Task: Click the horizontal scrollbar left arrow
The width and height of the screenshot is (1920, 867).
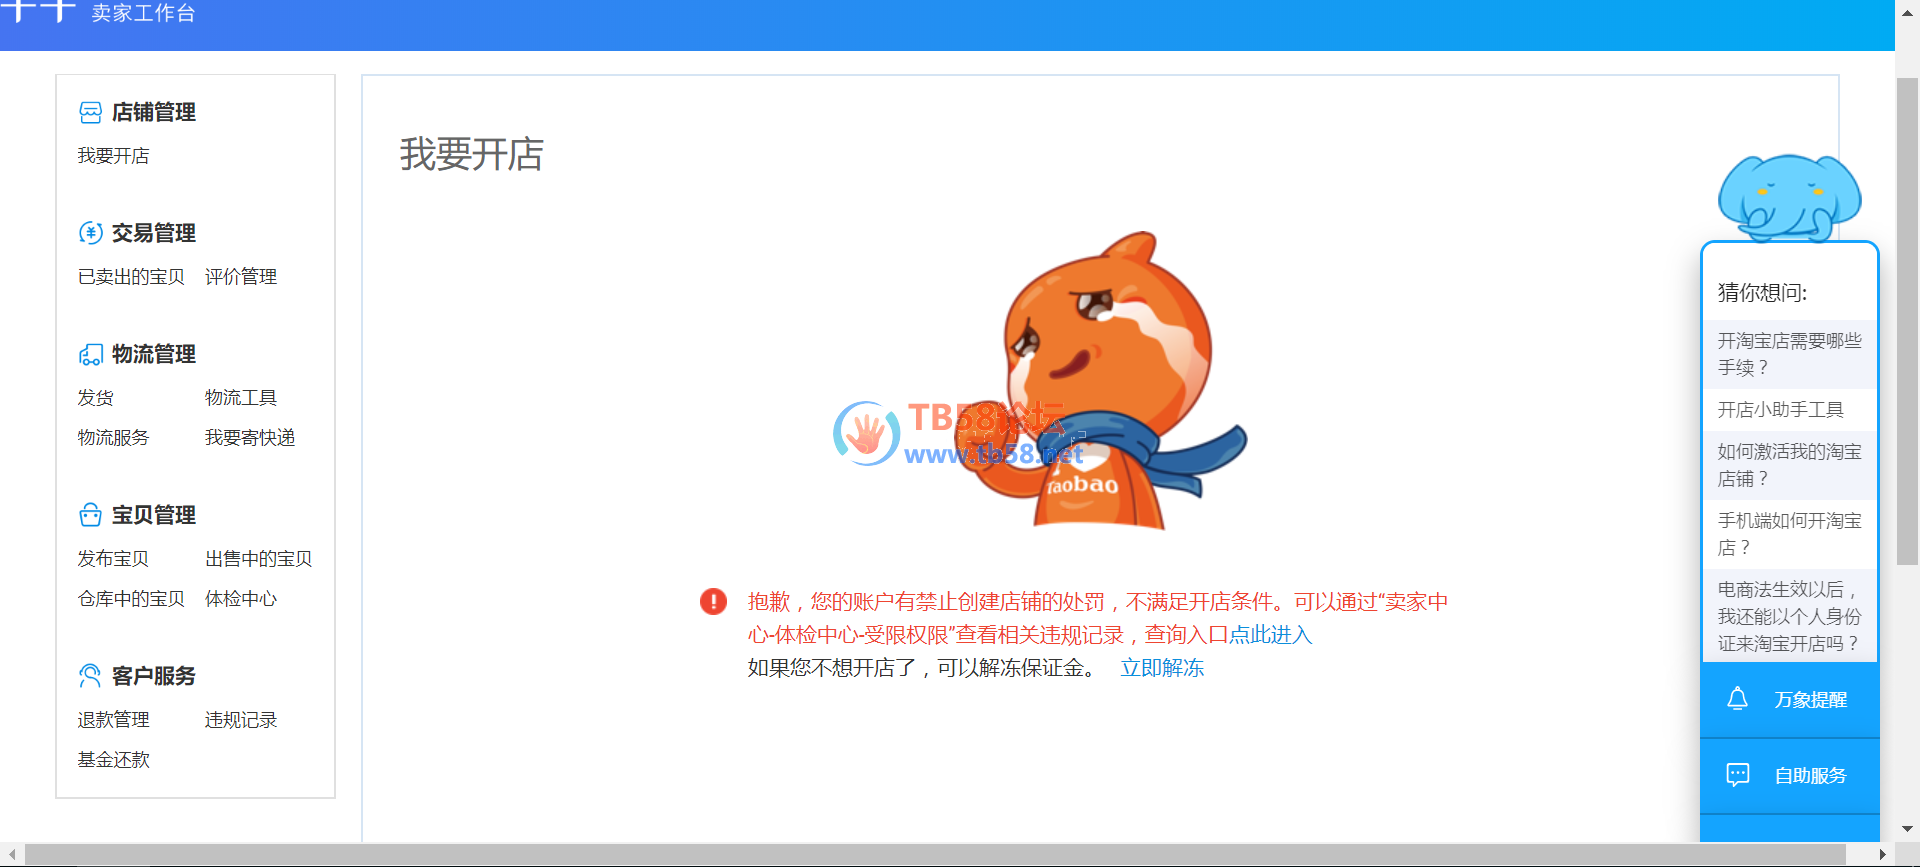Action: tap(12, 855)
